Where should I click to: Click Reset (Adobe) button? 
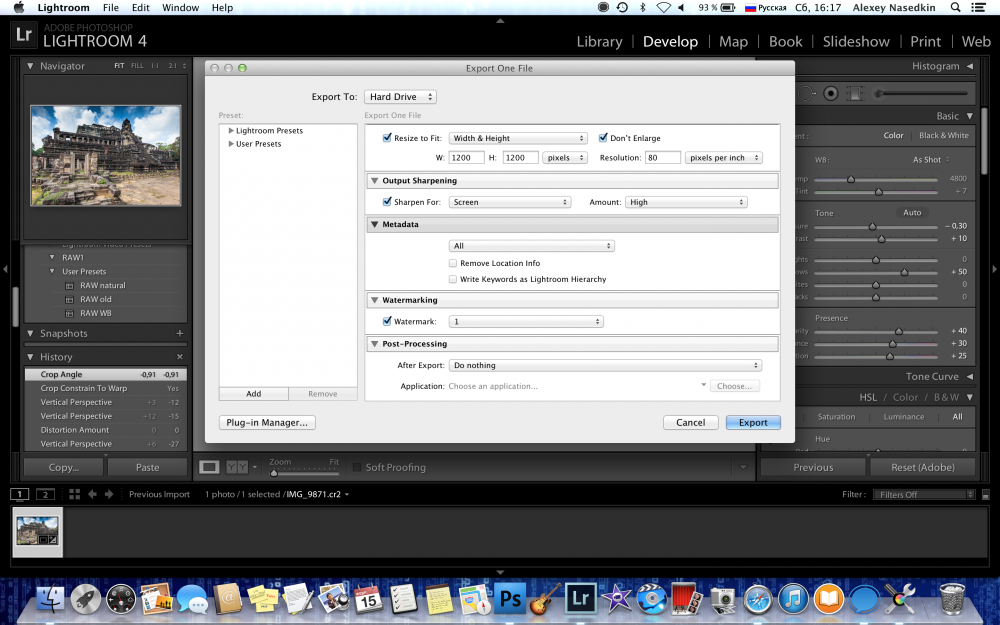(923, 467)
